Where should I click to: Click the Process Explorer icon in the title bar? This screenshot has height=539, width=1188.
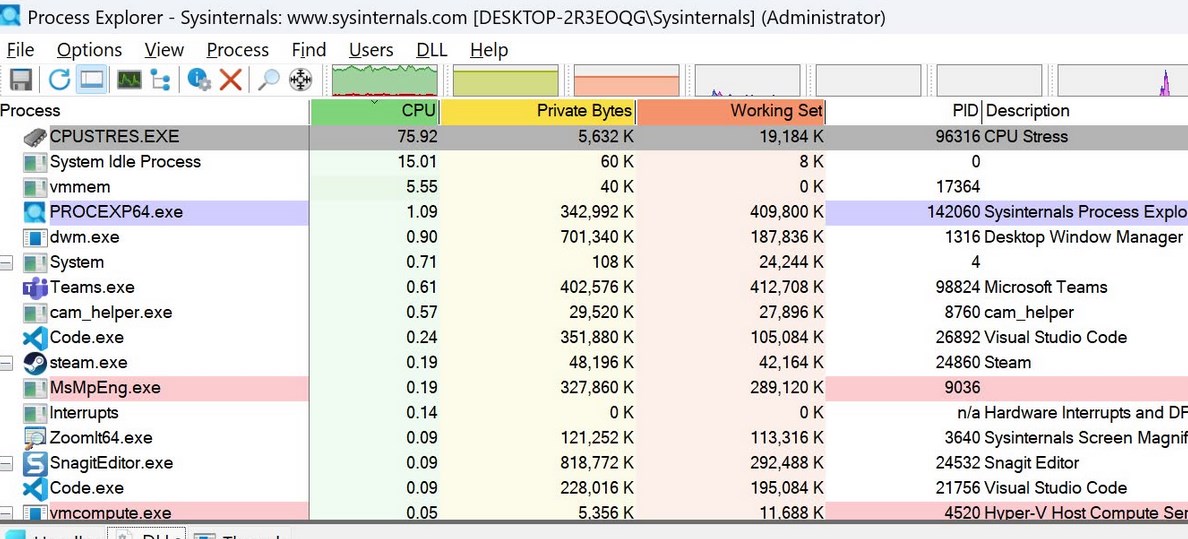coord(11,14)
